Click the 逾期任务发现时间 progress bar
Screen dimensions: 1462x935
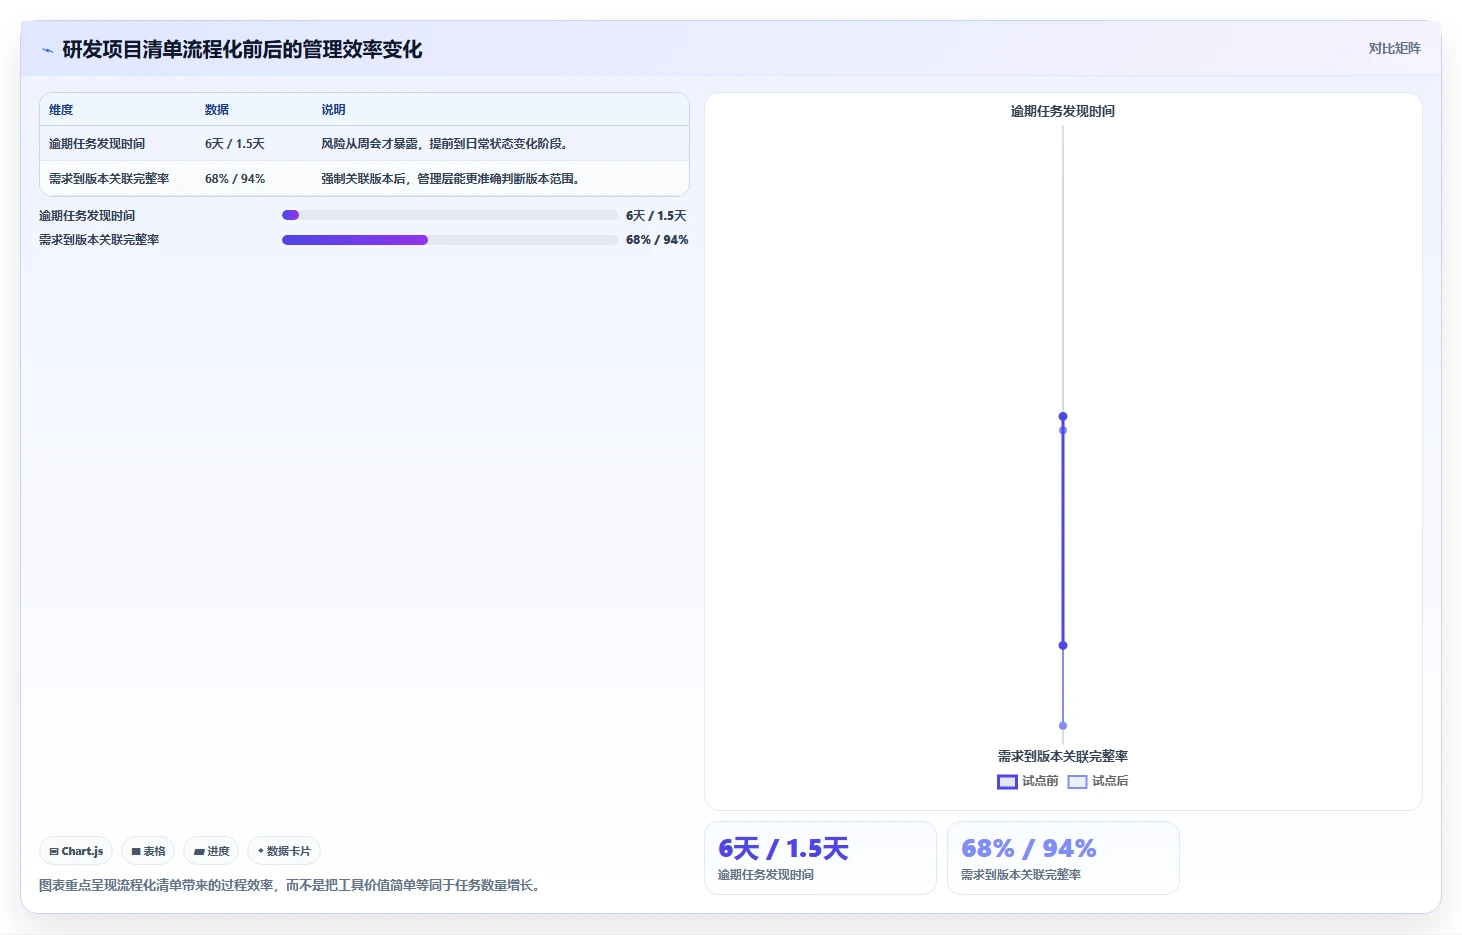pyautogui.click(x=450, y=215)
